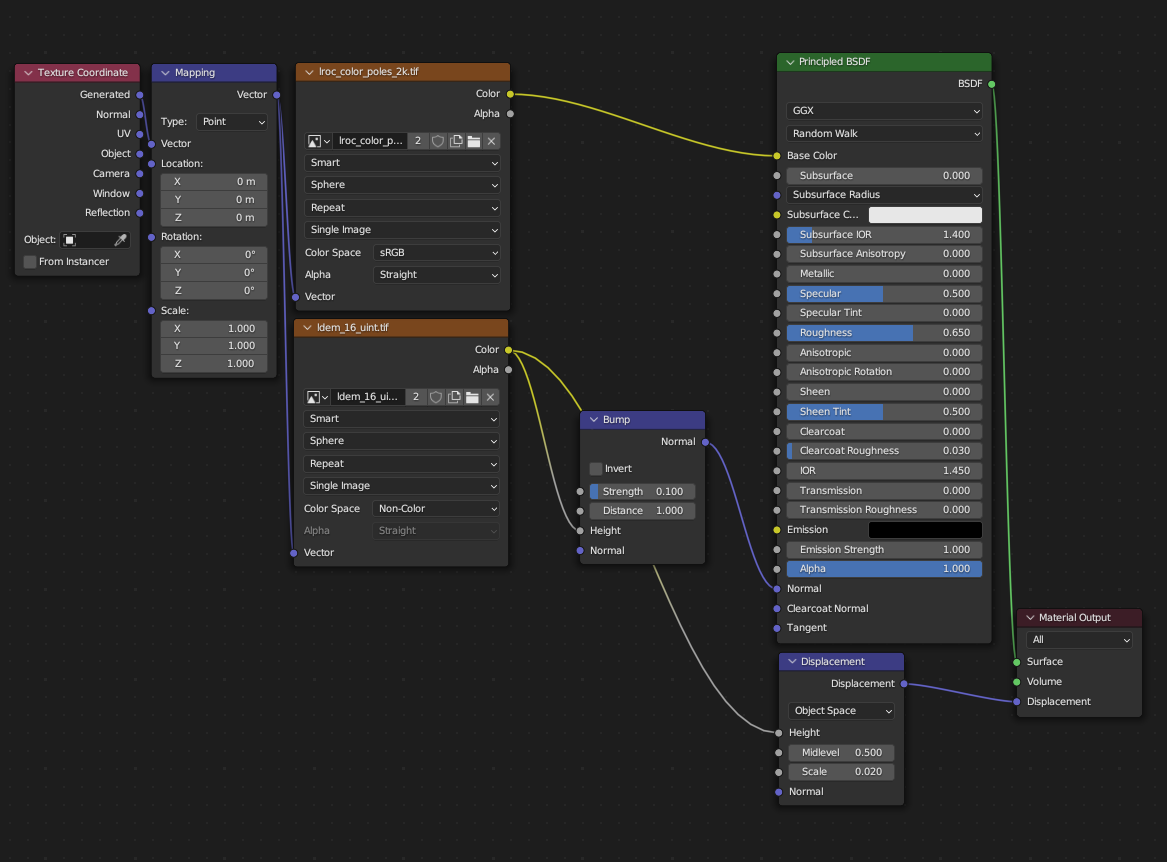
Task: Unlink image X in lroc_color_poles node
Action: point(491,141)
